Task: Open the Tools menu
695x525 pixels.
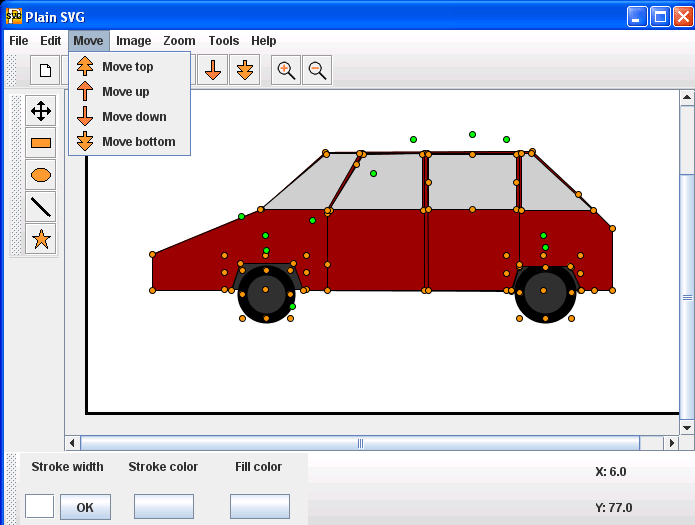Action: [x=224, y=41]
